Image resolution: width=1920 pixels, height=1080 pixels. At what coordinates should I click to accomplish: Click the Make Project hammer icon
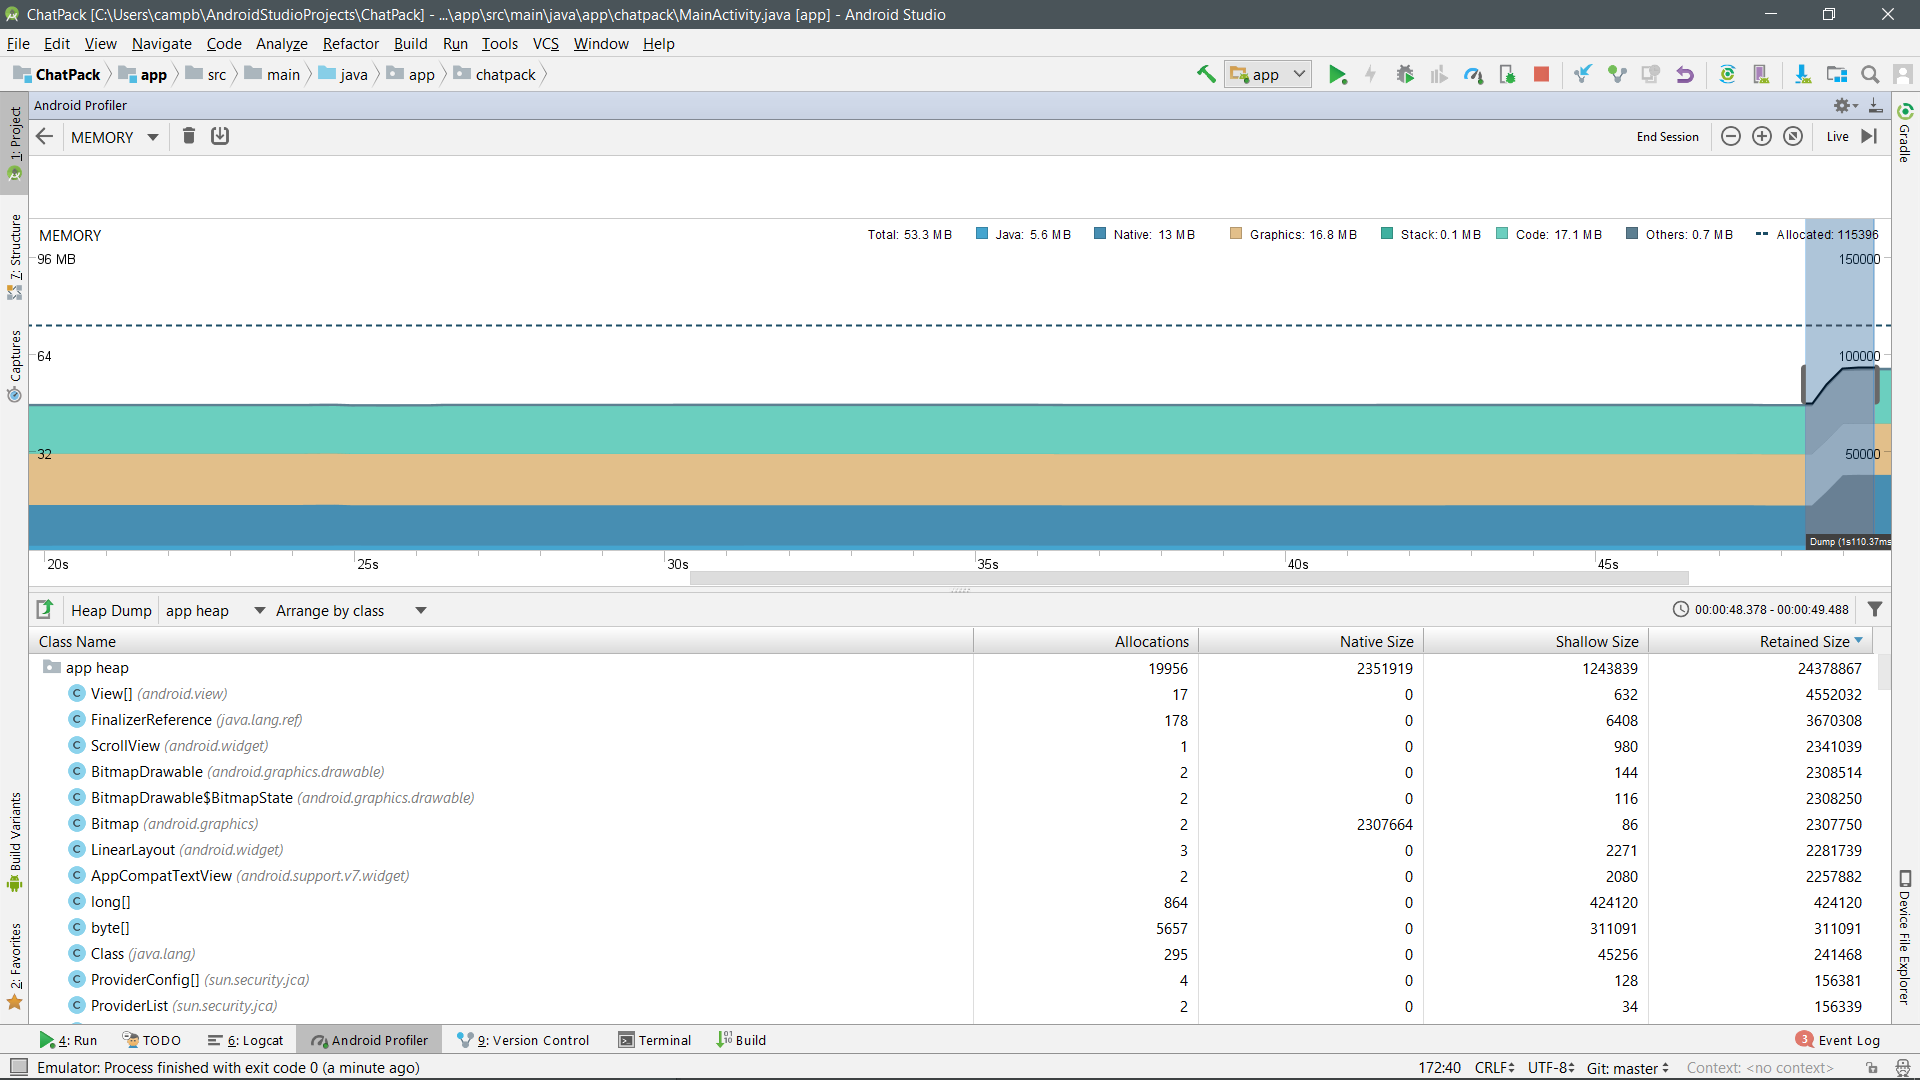click(1206, 74)
